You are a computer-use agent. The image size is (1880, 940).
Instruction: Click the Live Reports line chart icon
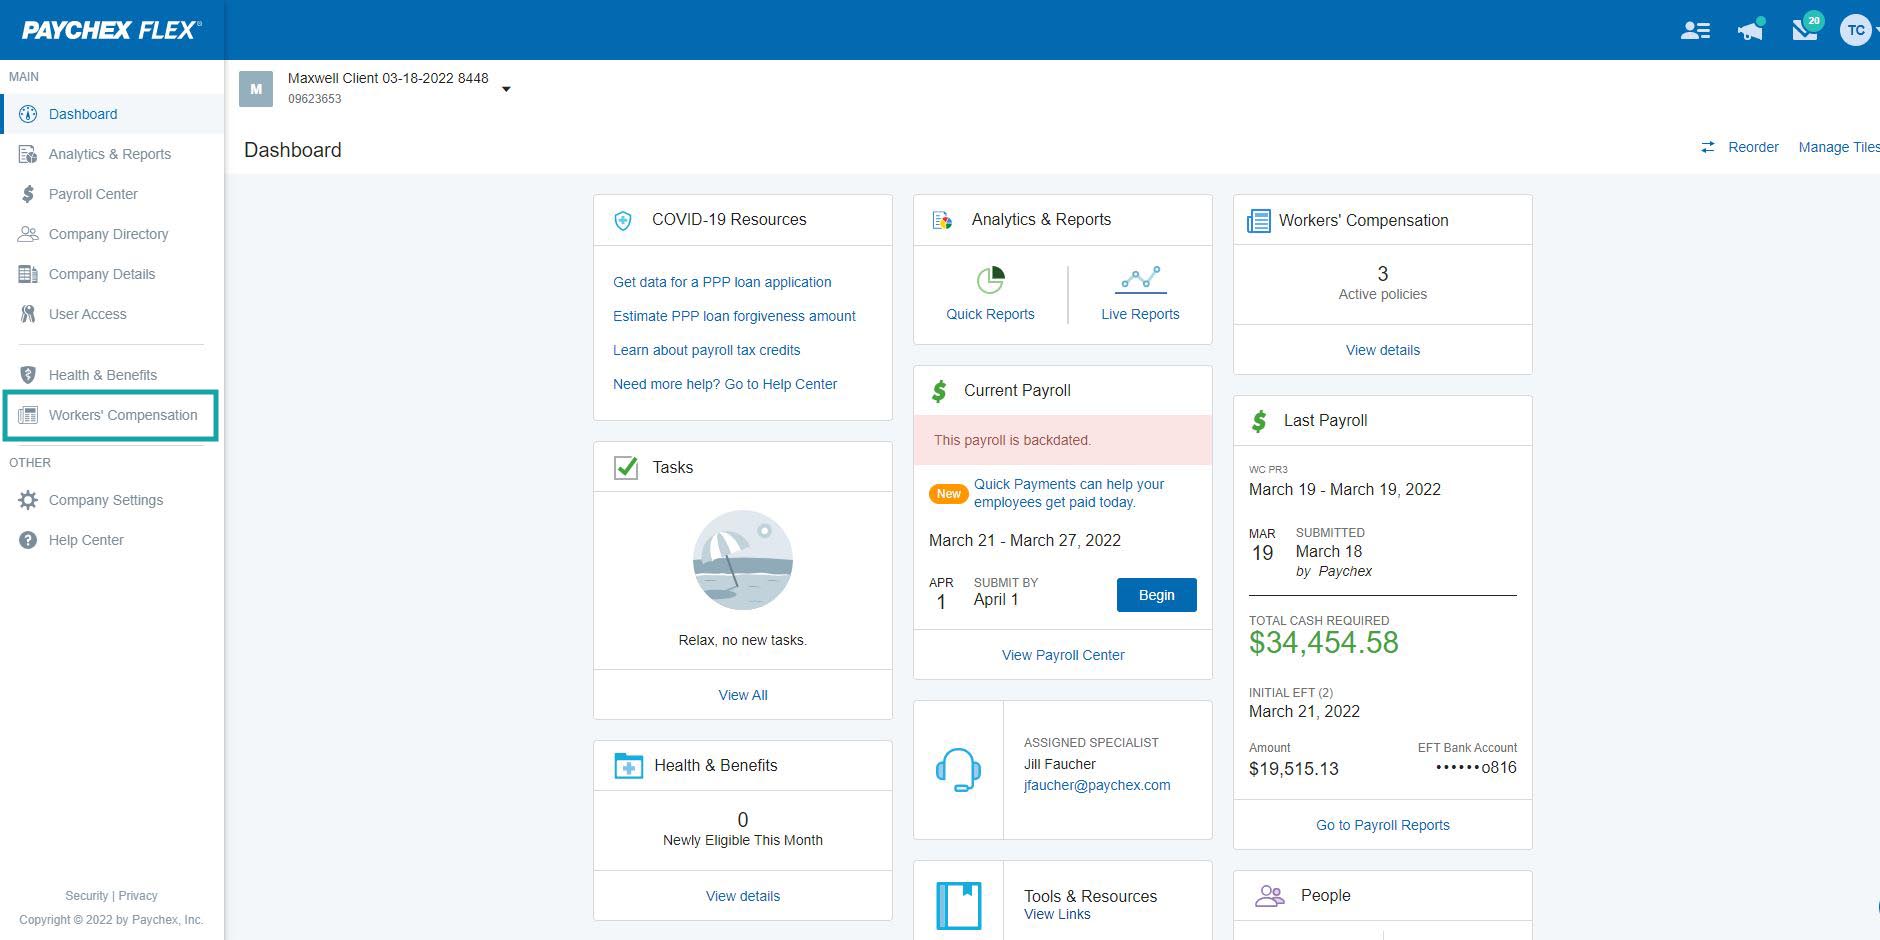pyautogui.click(x=1140, y=279)
